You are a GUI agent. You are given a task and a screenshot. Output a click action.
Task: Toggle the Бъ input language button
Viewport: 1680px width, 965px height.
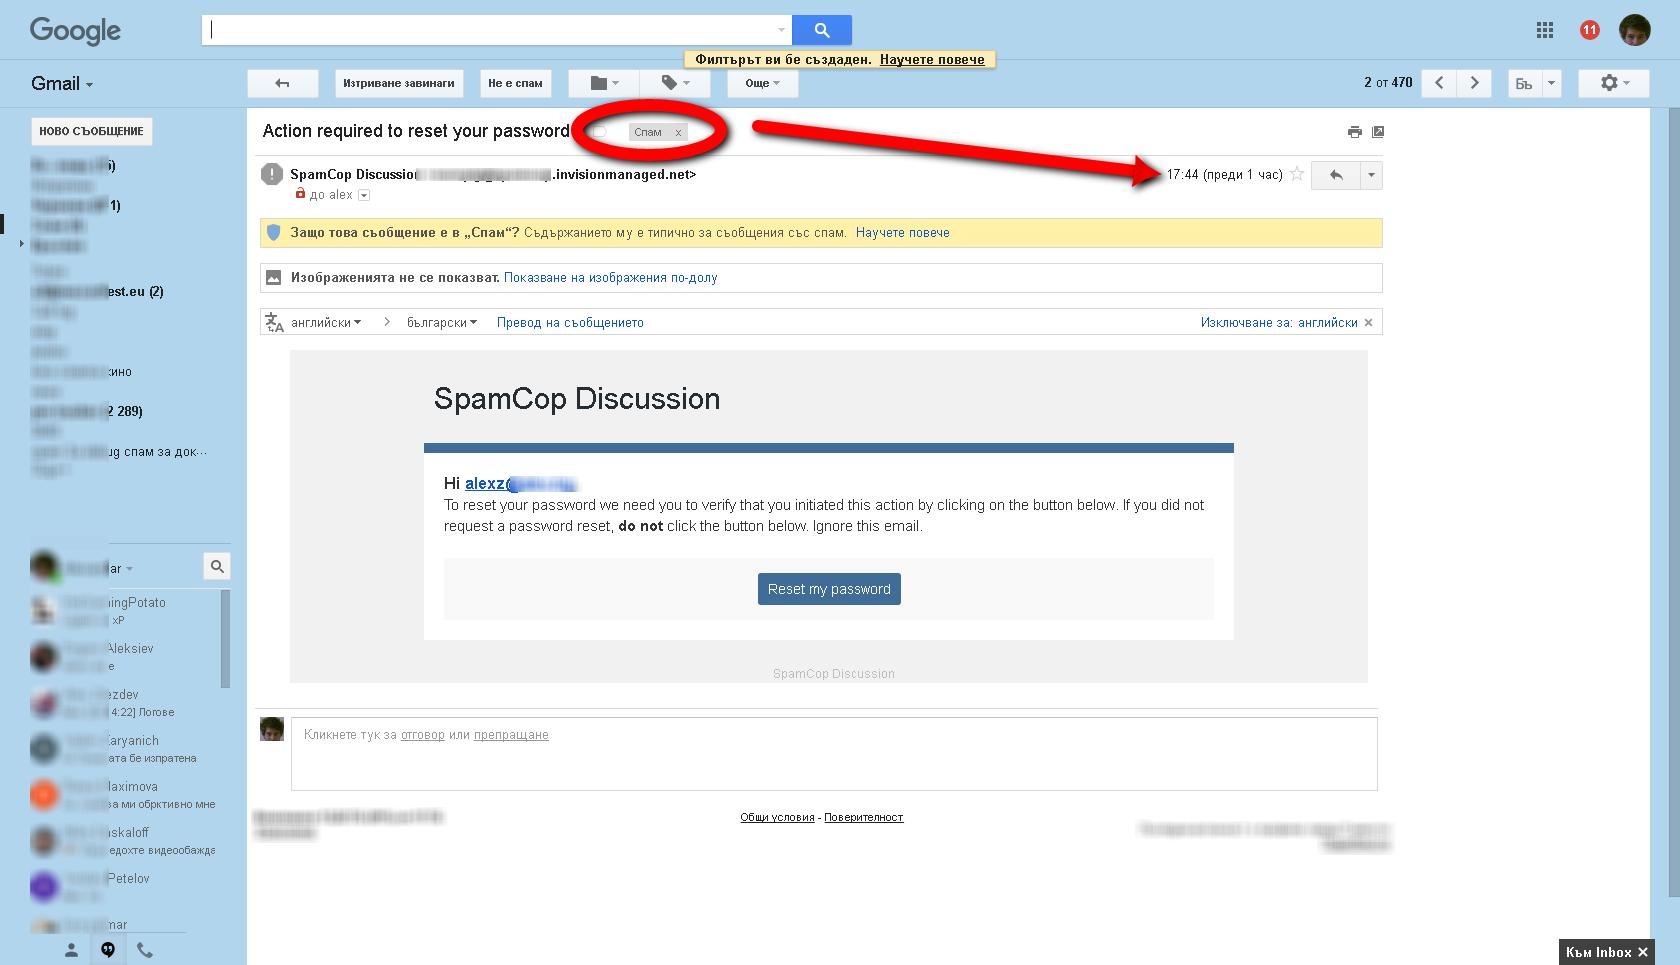tap(1524, 83)
